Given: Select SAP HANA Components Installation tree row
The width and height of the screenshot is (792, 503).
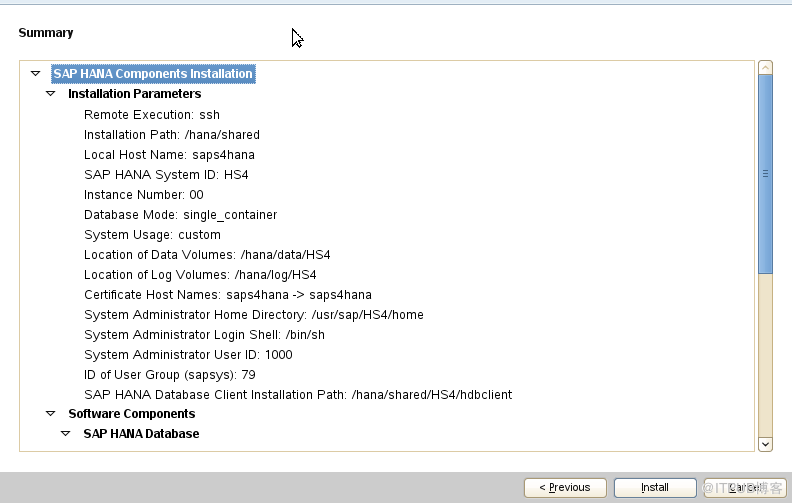Looking at the screenshot, I should coord(153,74).
